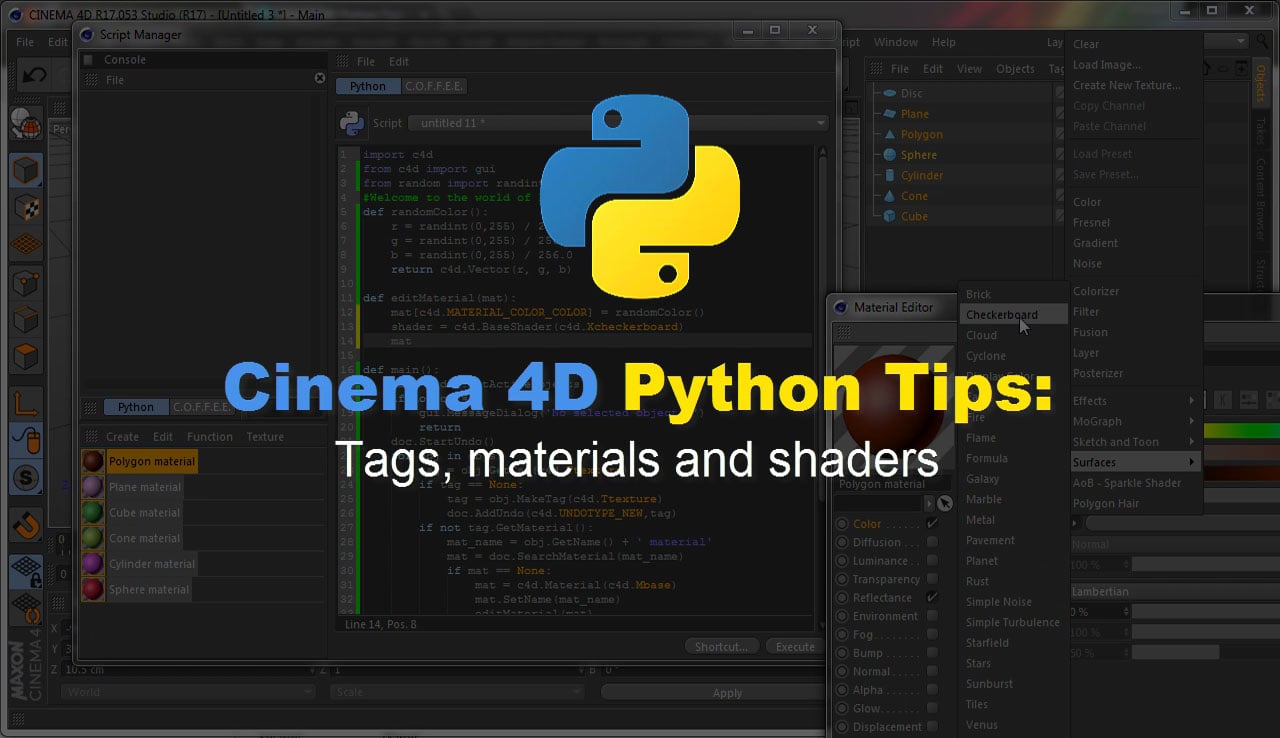
Task: Click the Undo arrow in main toolbar
Action: point(34,75)
